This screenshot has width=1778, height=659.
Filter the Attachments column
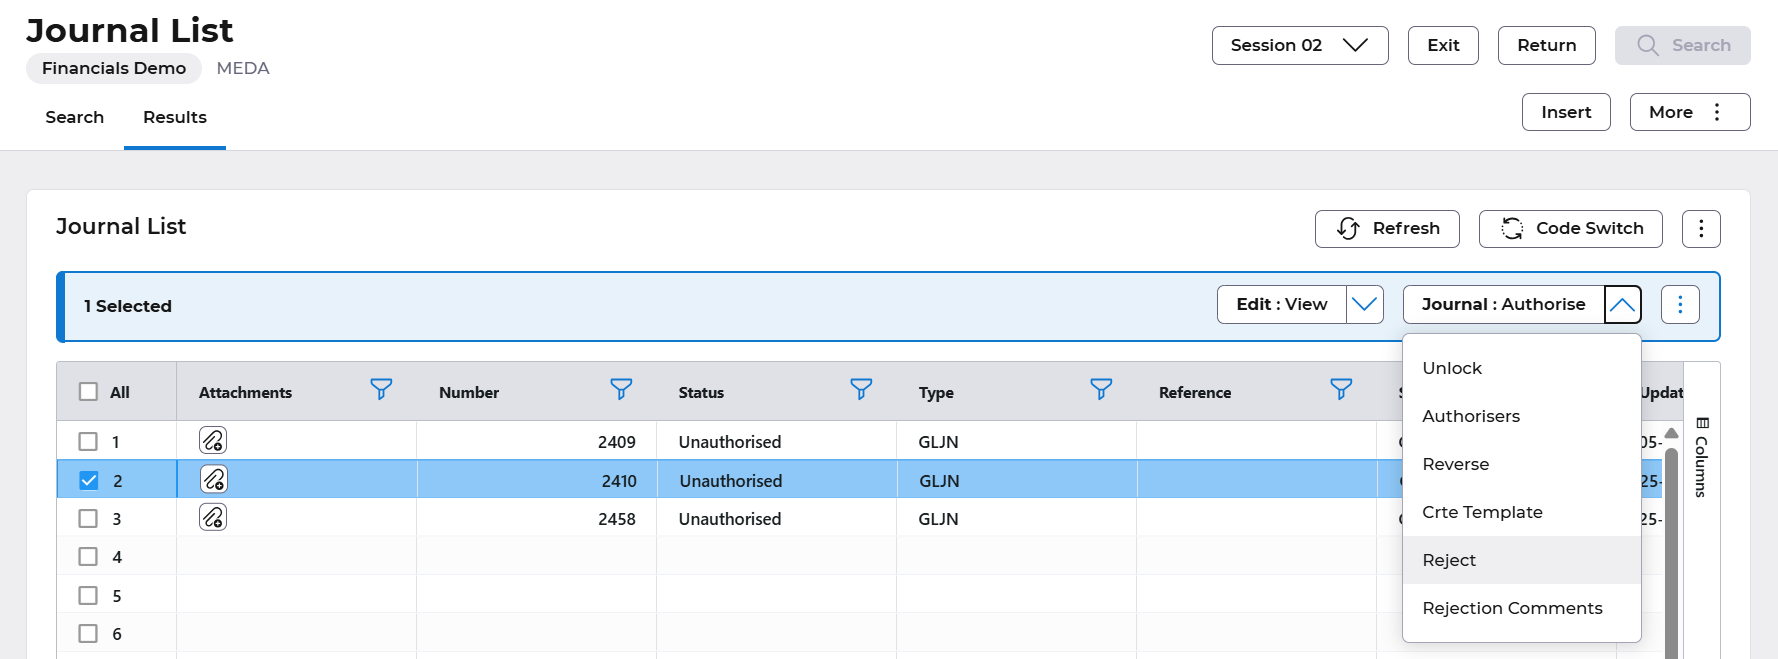coord(381,389)
